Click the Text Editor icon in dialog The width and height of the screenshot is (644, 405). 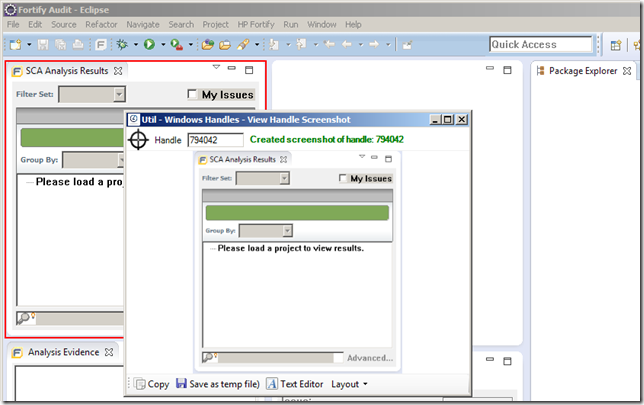click(272, 383)
